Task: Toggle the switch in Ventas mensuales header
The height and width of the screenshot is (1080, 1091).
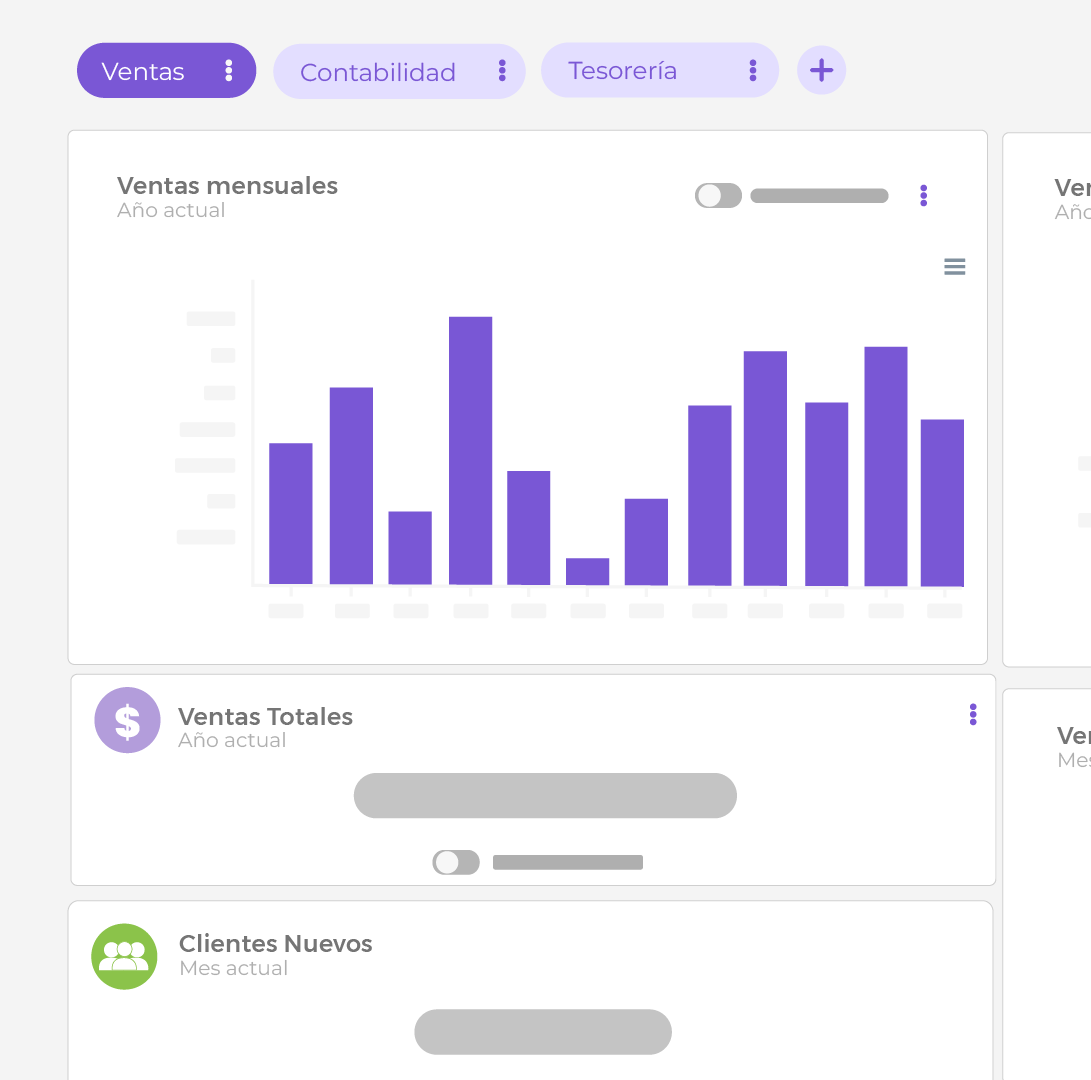Action: click(x=718, y=196)
